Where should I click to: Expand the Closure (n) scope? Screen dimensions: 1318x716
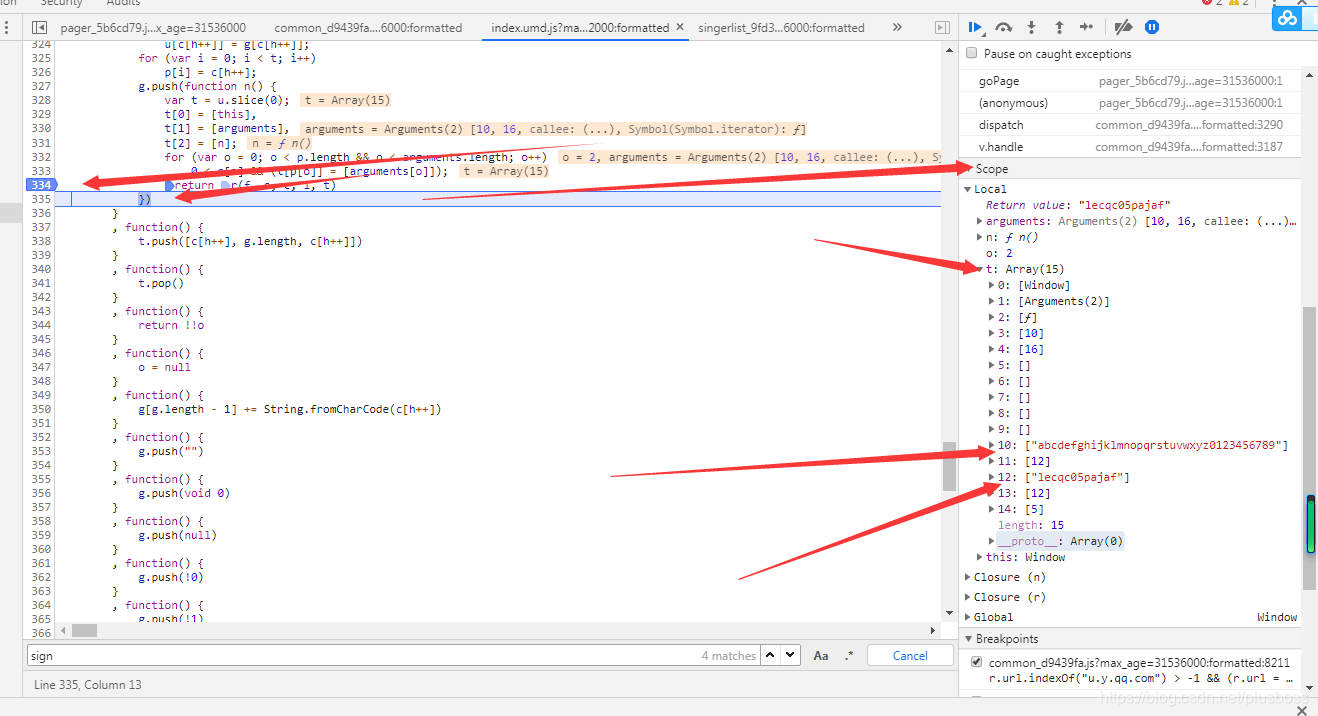coord(968,577)
